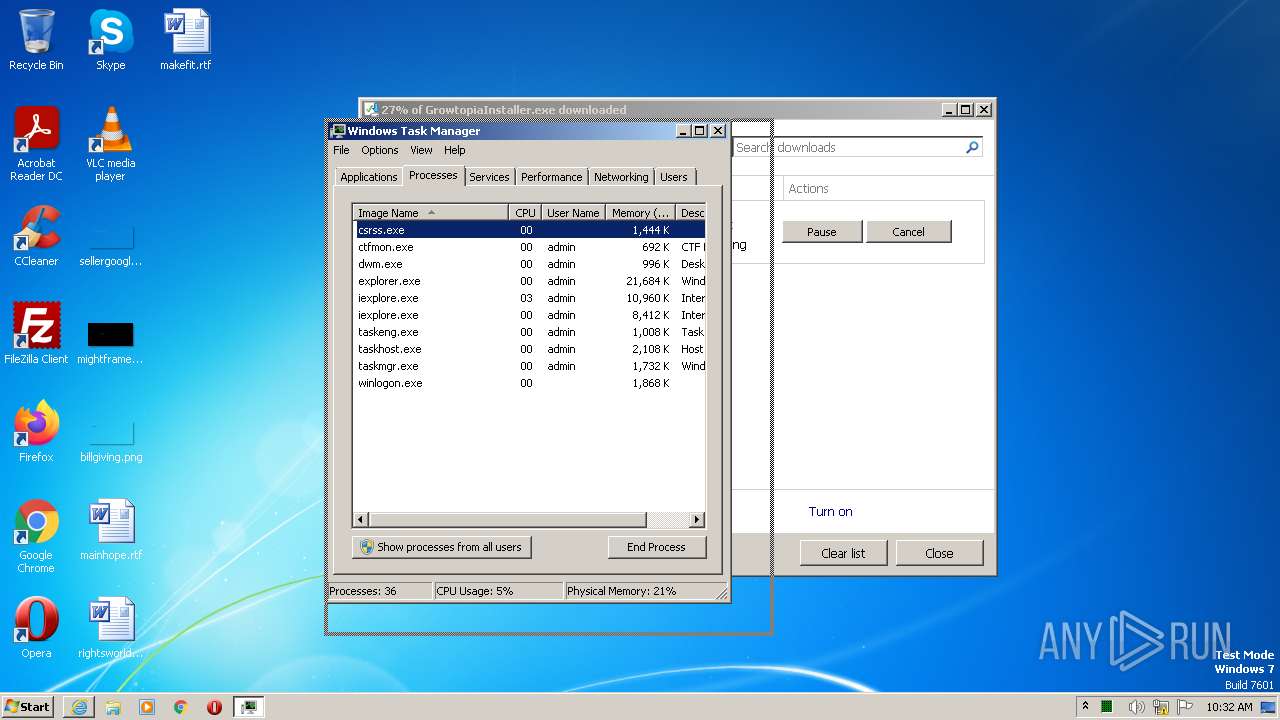Select iexplore.exe using 10,960 K memory

(529, 298)
